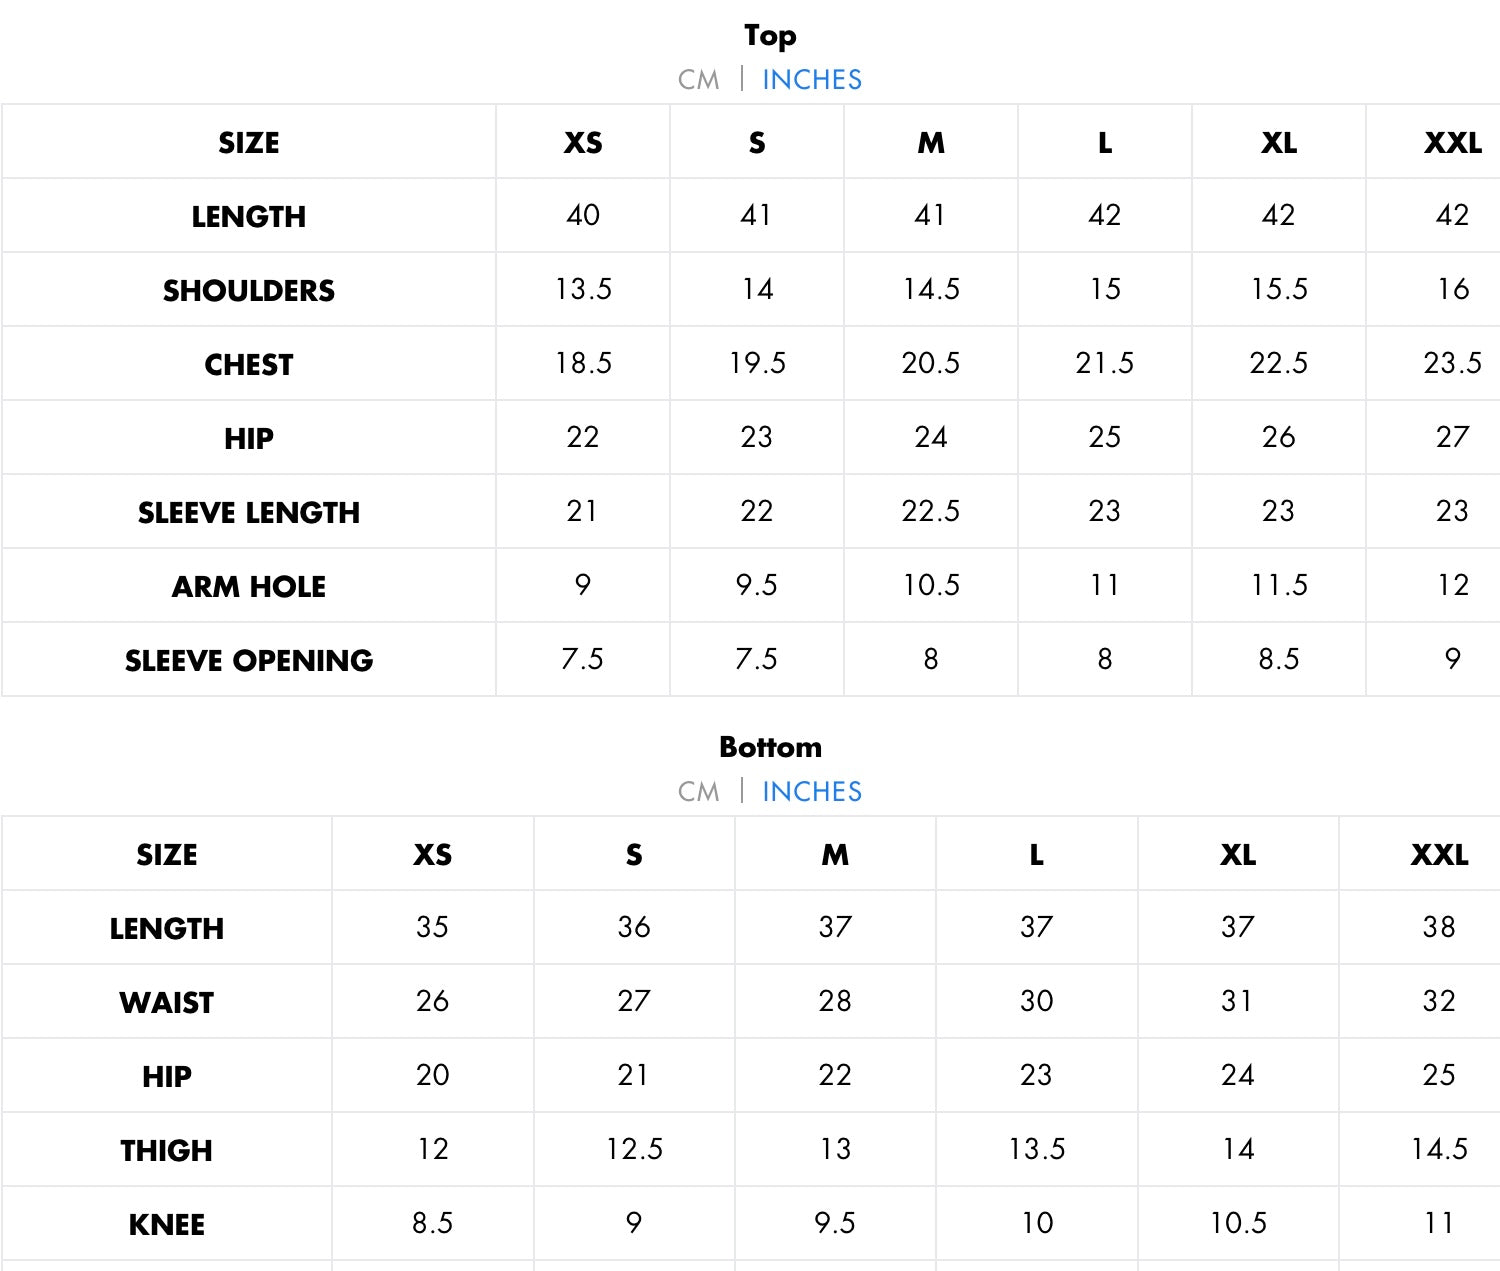The width and height of the screenshot is (1500, 1271).
Task: Click the thigh value 13.5 for size L
Action: coord(1037,1149)
